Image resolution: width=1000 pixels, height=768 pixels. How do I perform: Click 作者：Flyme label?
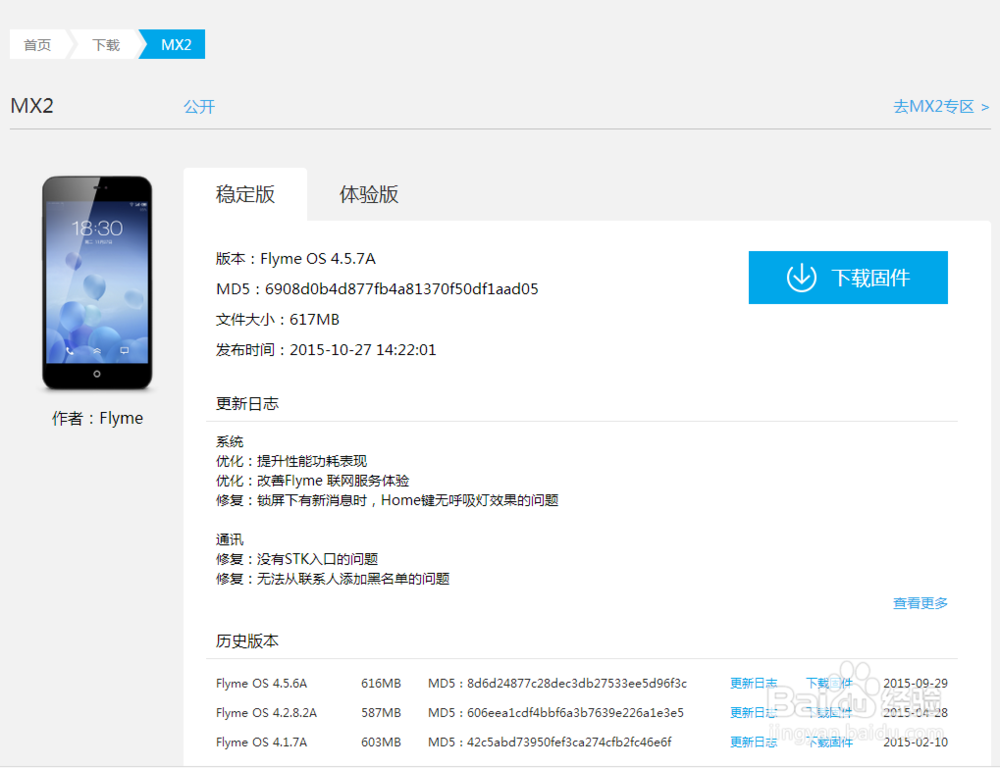pyautogui.click(x=97, y=418)
